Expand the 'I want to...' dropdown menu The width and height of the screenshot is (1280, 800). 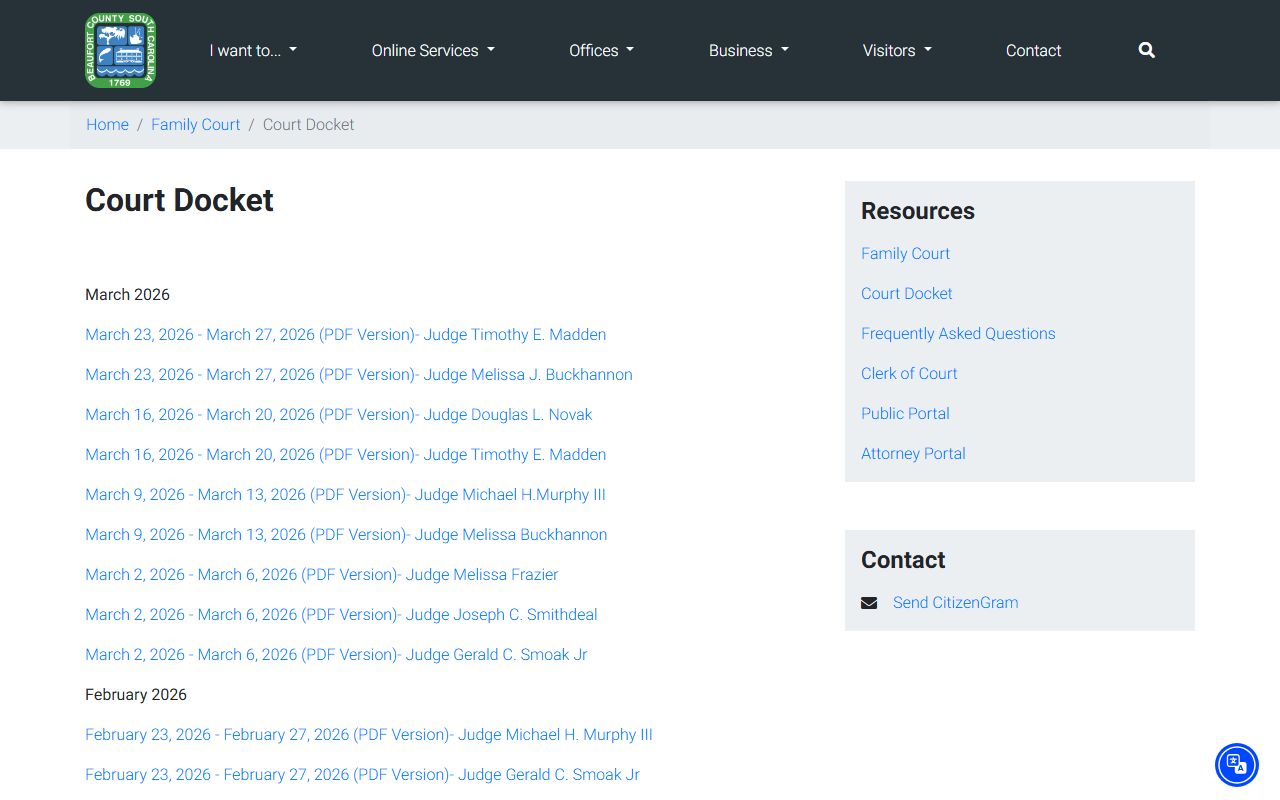point(253,50)
